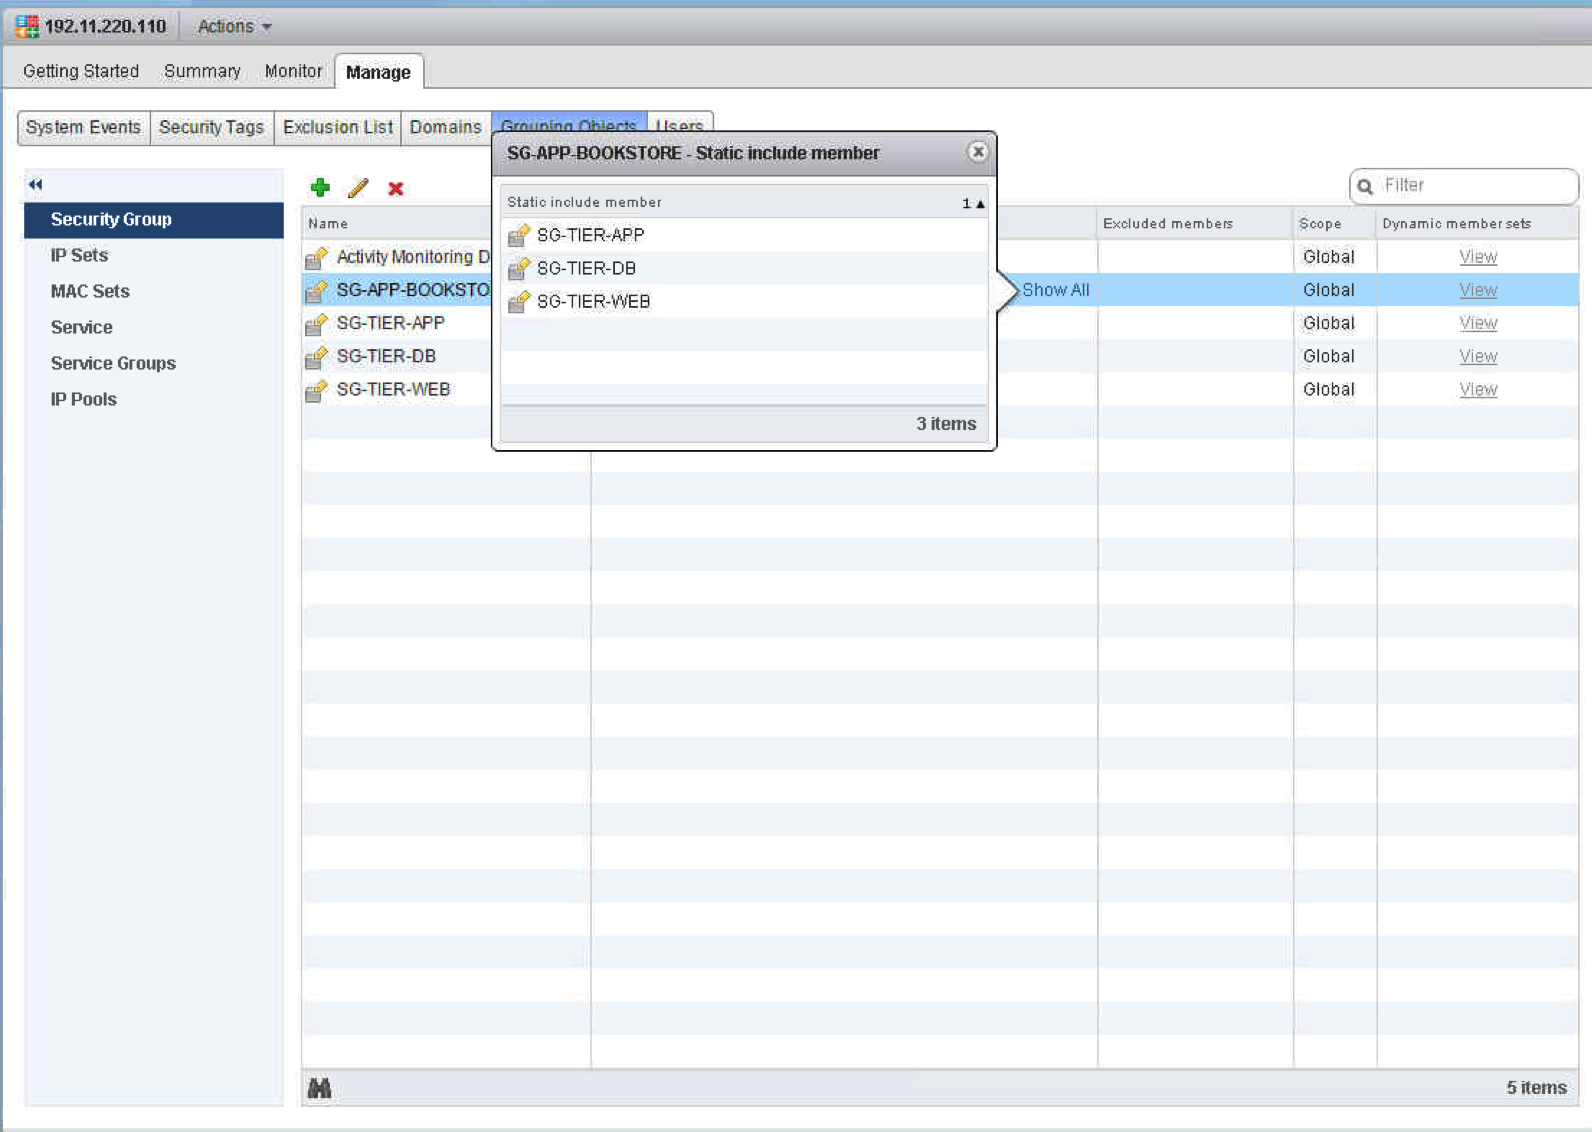This screenshot has height=1132, width=1592.
Task: Click Show All link for SG-APP-BOOKSTORE
Action: pos(1055,290)
